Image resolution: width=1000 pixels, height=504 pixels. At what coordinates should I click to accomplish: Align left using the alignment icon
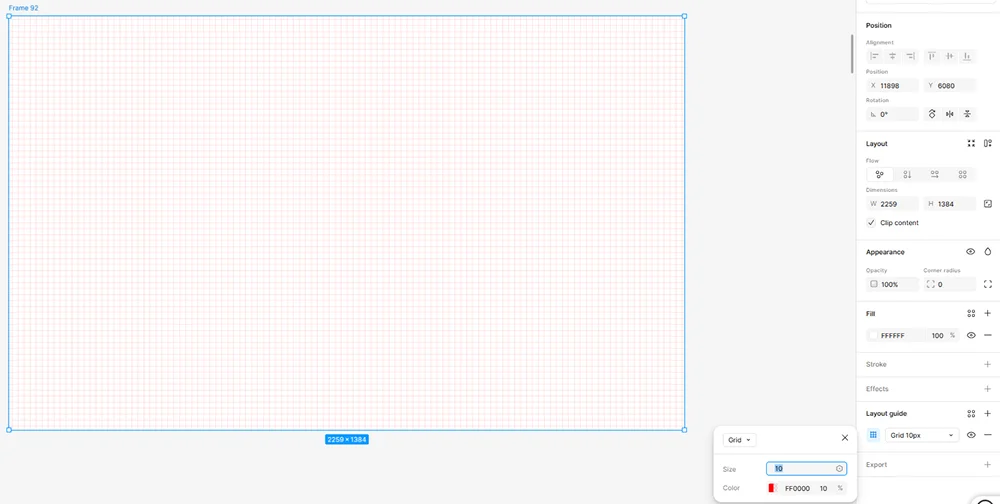875,56
